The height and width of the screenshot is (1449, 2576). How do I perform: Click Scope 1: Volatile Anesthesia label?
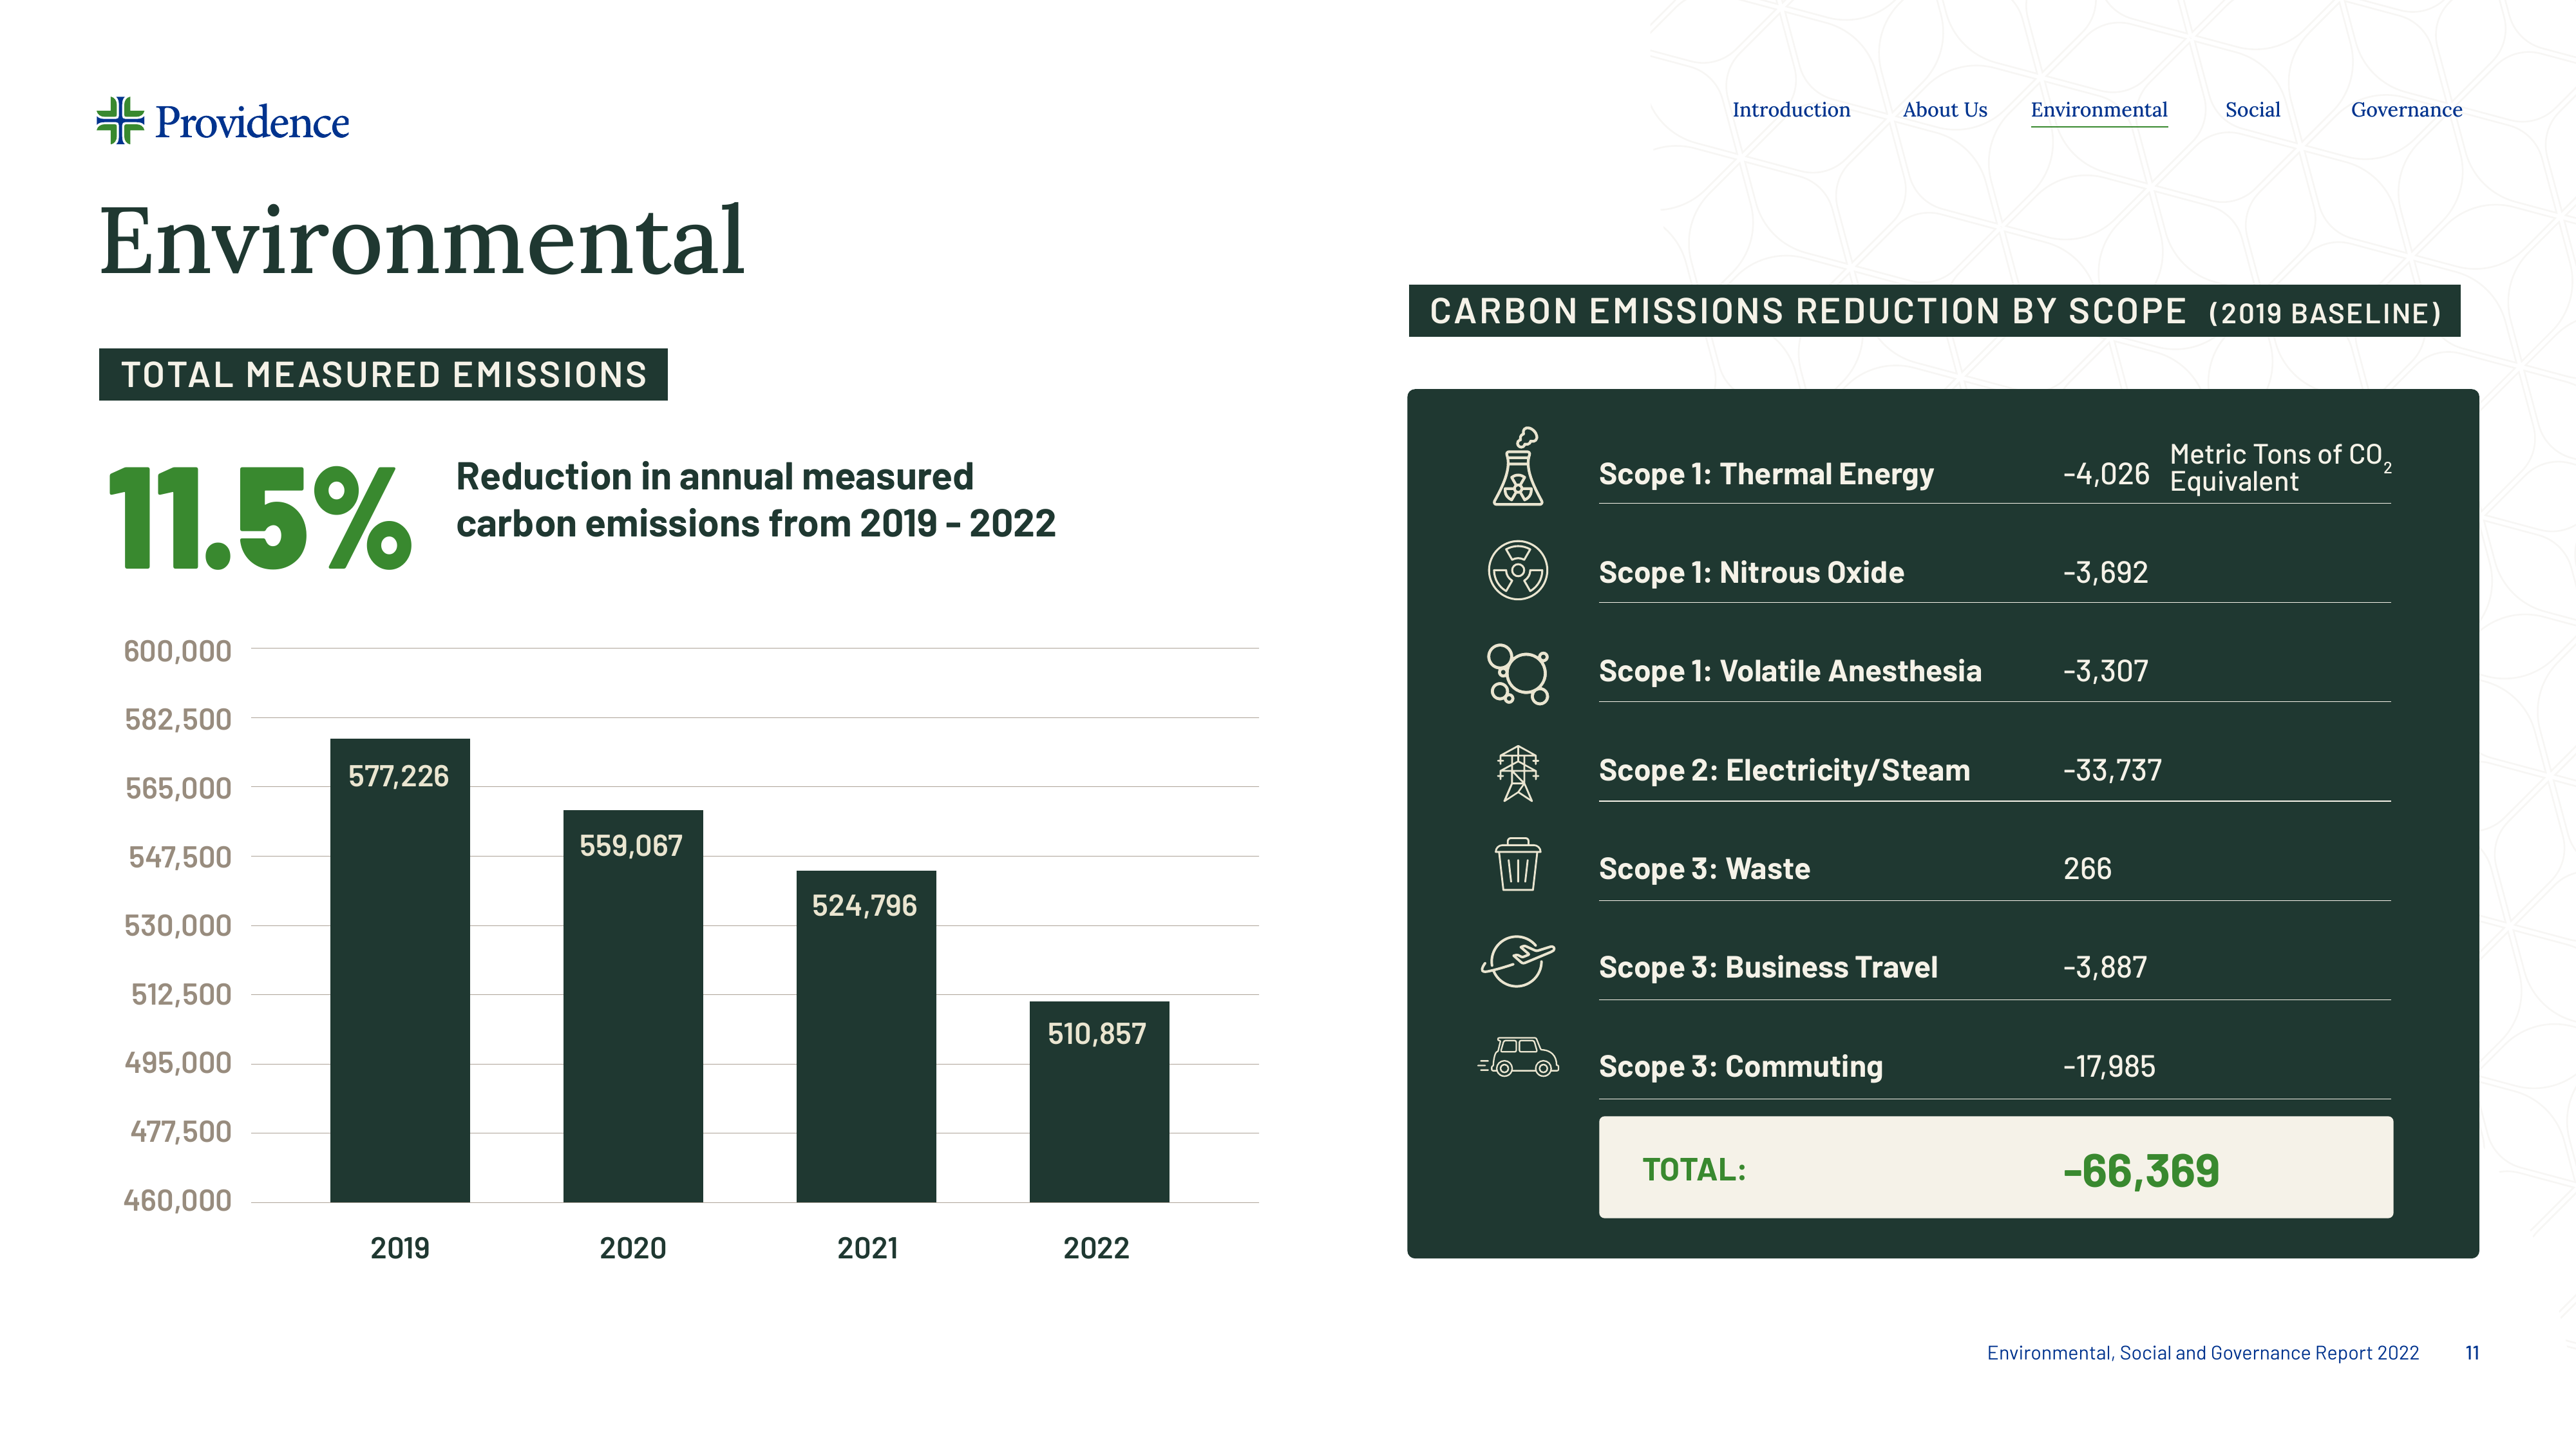point(1790,671)
